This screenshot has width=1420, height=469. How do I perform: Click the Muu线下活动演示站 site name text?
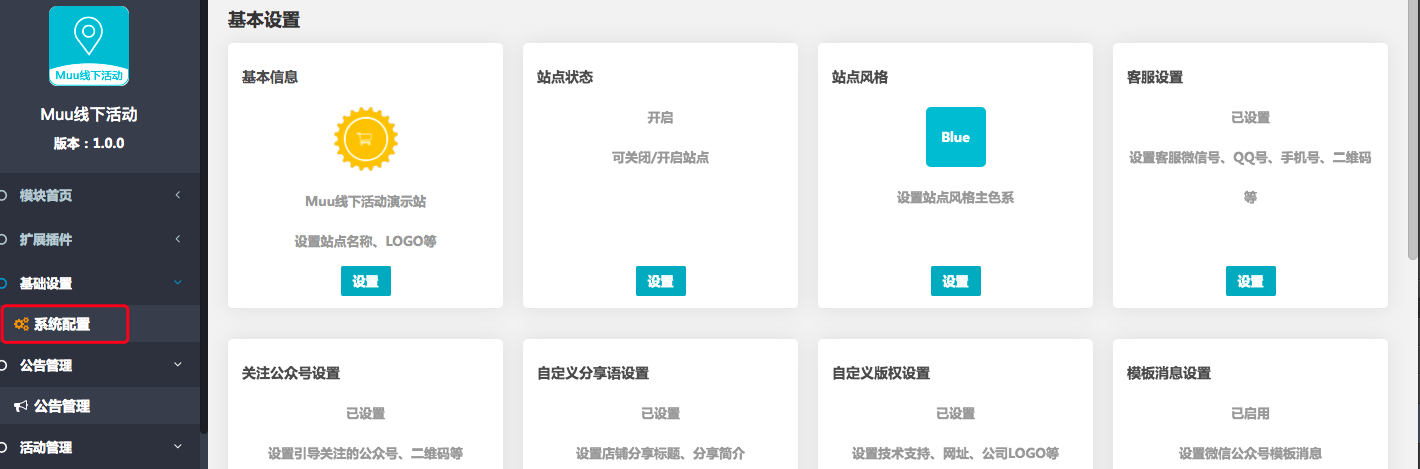click(x=366, y=201)
